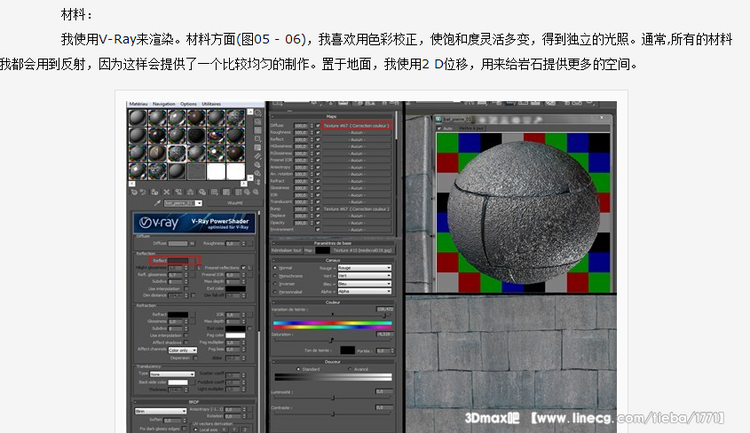The width and height of the screenshot is (750, 433).
Task: Click the Put to Library icon
Action: point(202,192)
